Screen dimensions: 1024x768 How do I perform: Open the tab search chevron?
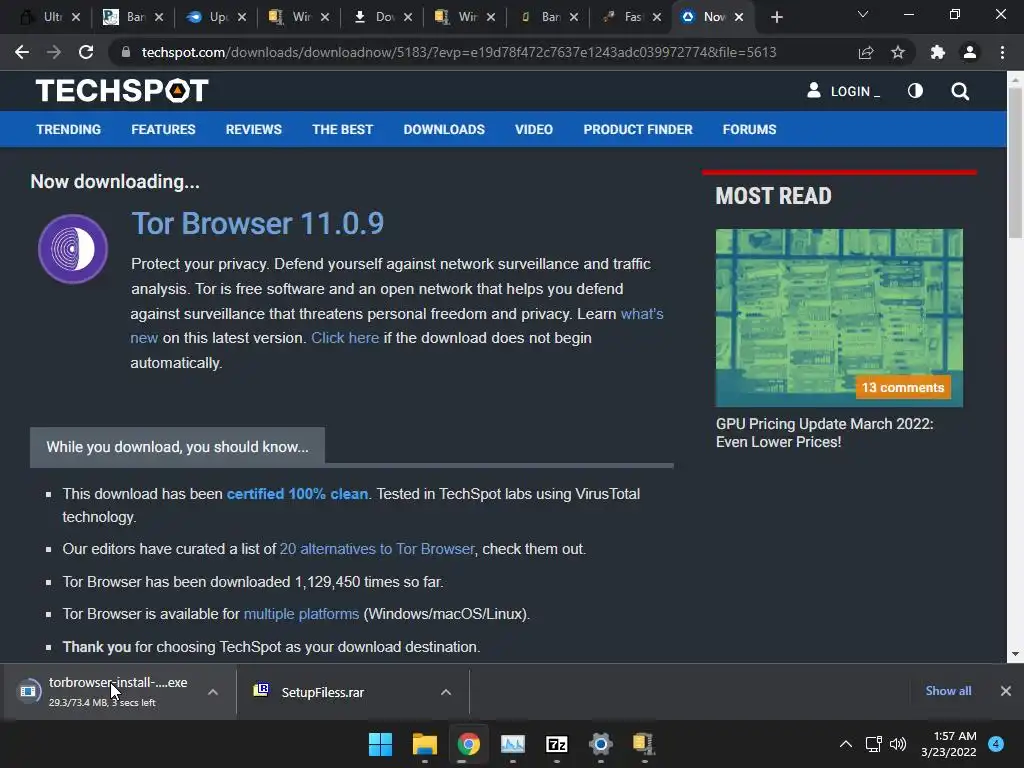click(863, 14)
